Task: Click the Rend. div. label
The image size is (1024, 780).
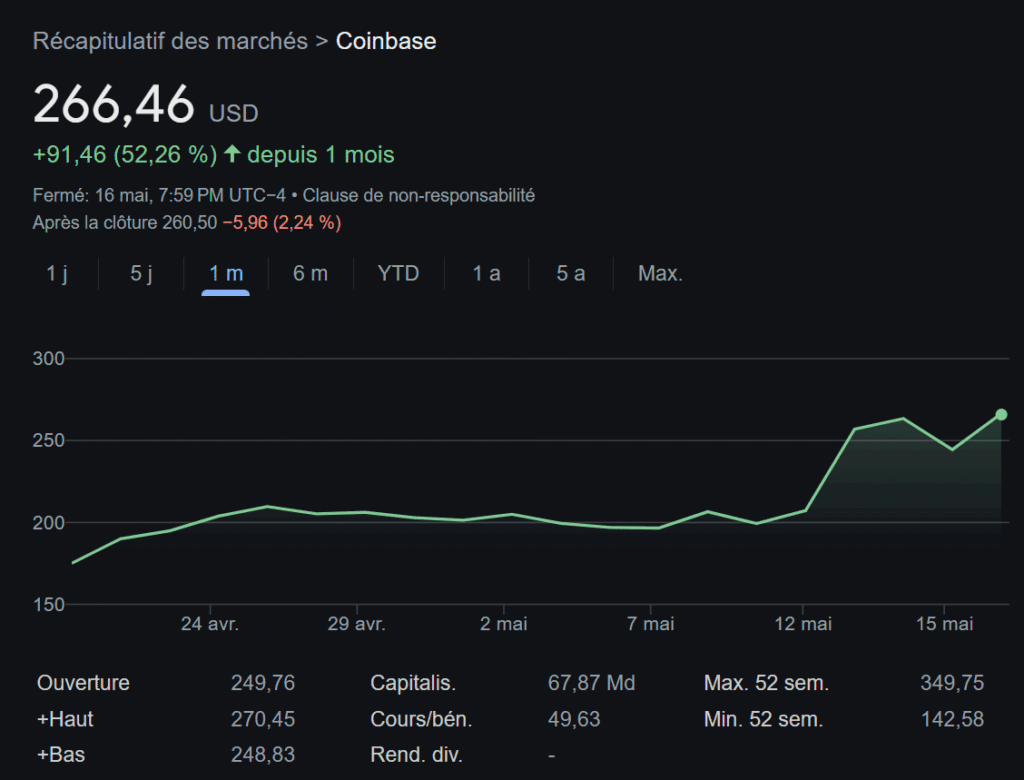Action: pyautogui.click(x=417, y=755)
